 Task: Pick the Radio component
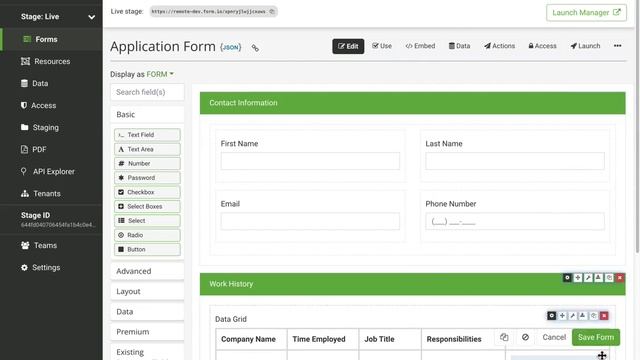(147, 235)
